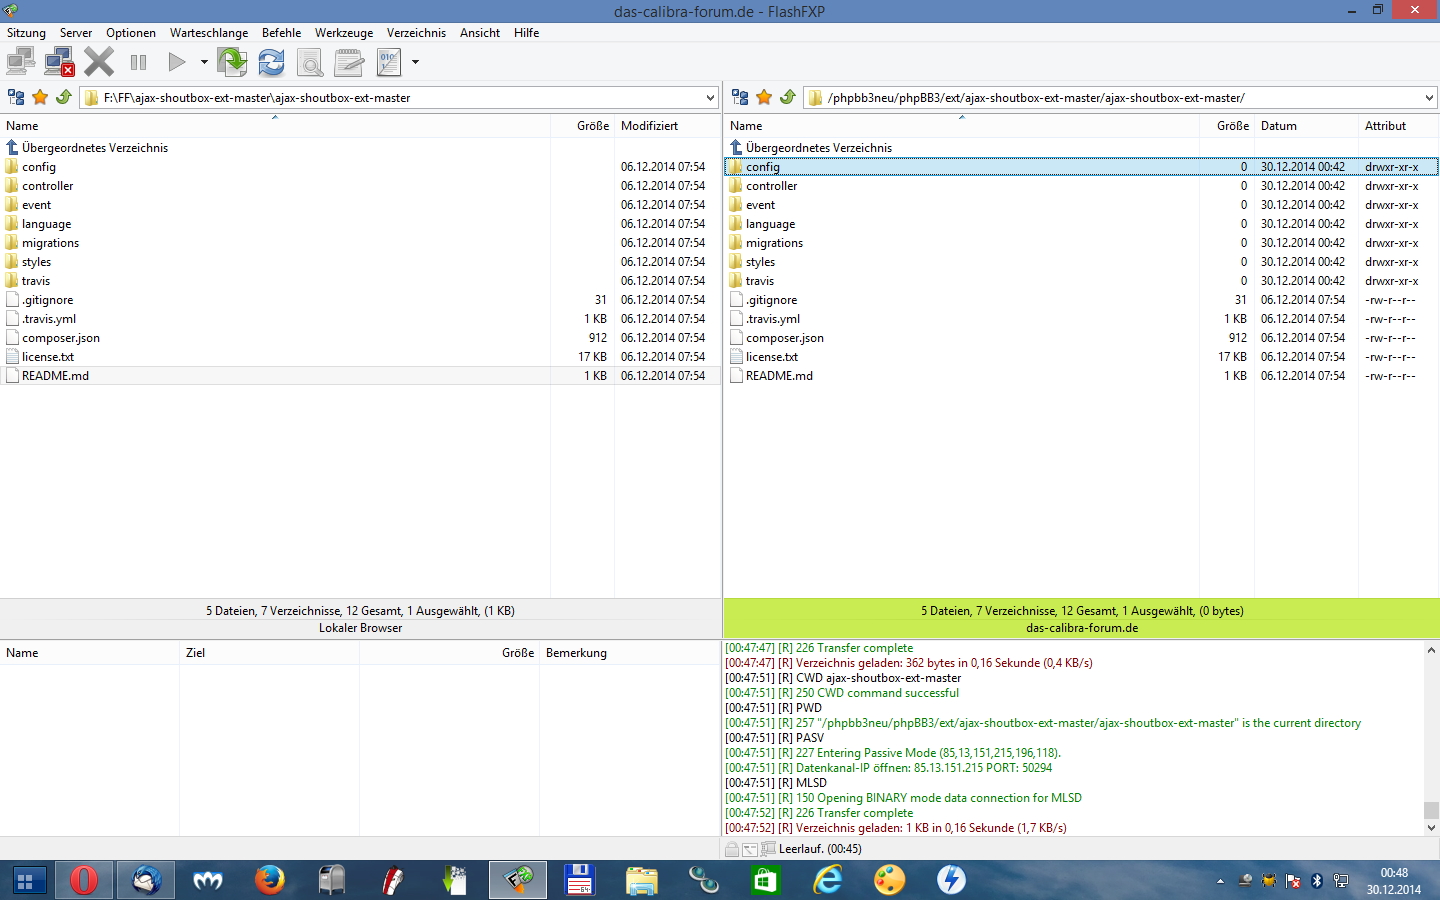Viewport: 1440px width, 900px height.
Task: Select local composer.json file
Action: pyautogui.click(x=61, y=338)
